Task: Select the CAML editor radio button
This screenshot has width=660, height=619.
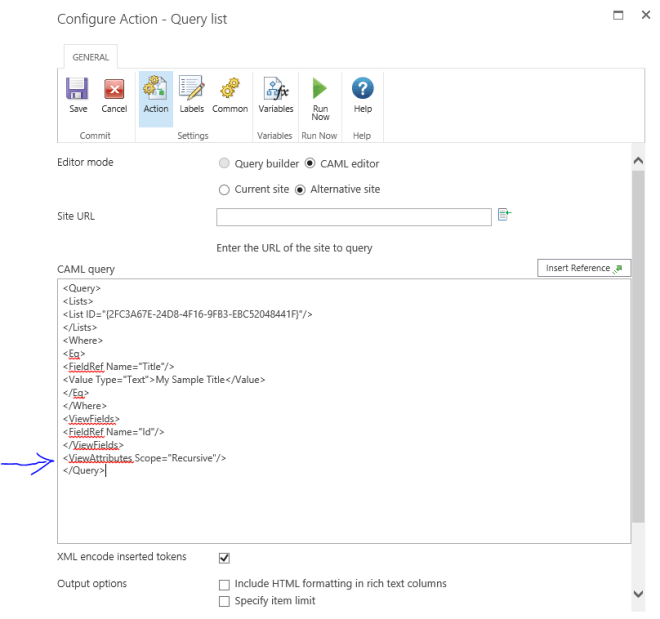Action: pos(310,163)
